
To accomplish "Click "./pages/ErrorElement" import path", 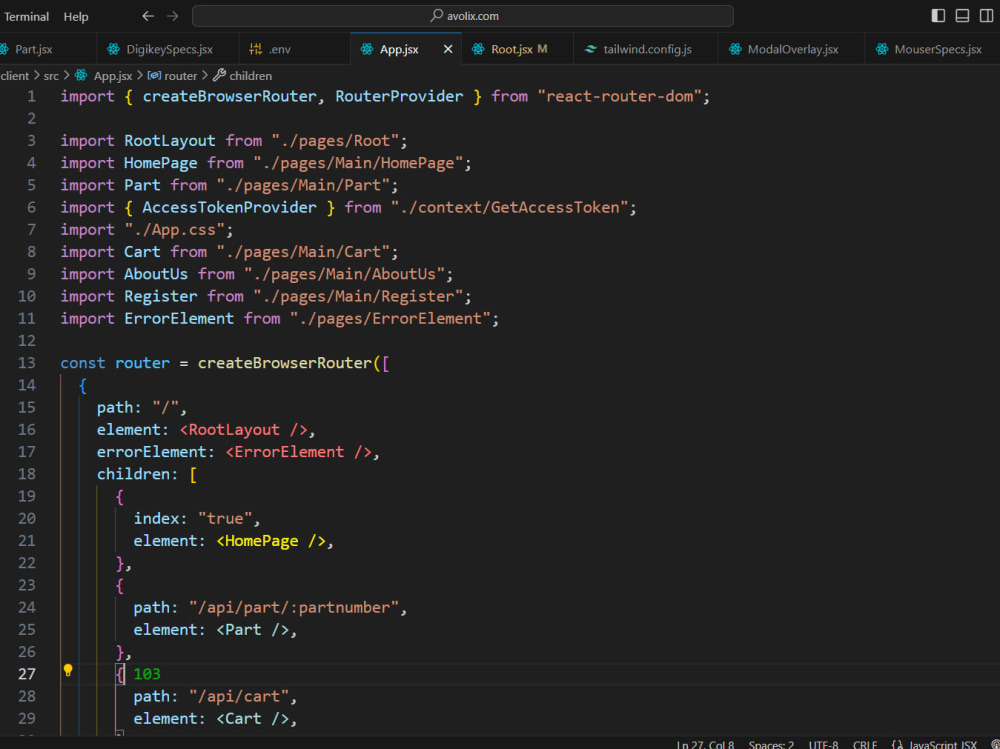I will pos(390,318).
